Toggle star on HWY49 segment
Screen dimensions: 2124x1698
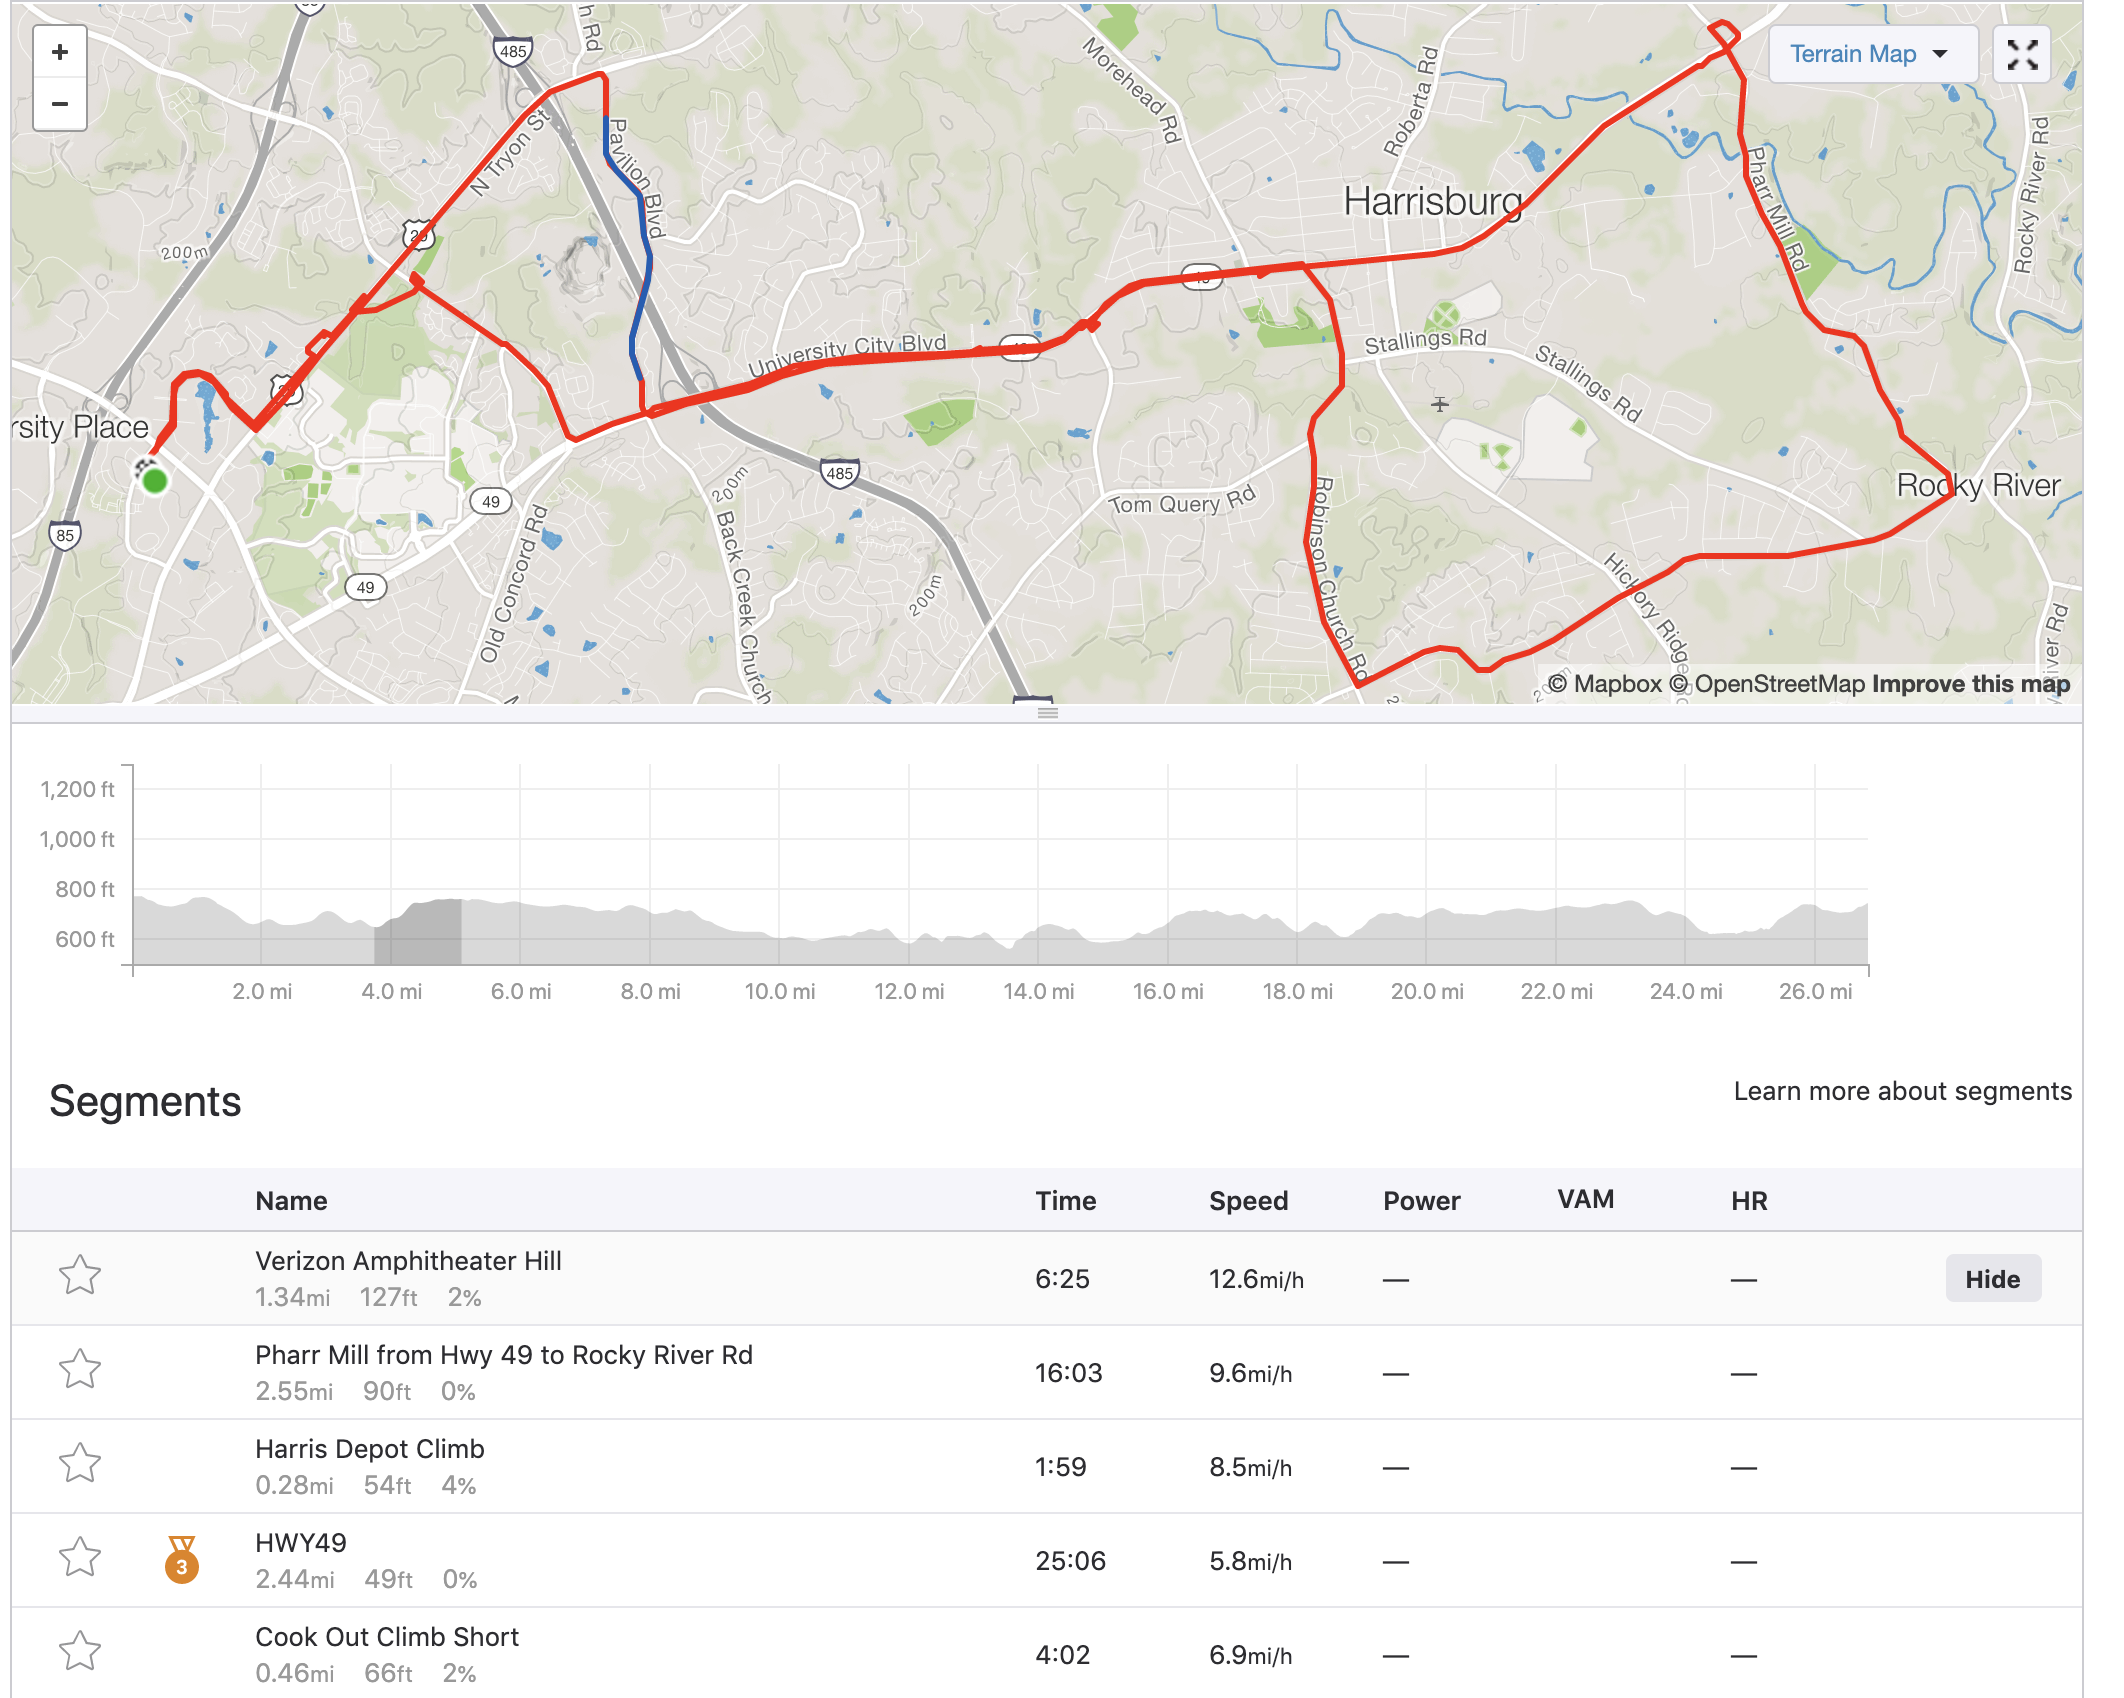[x=80, y=1557]
